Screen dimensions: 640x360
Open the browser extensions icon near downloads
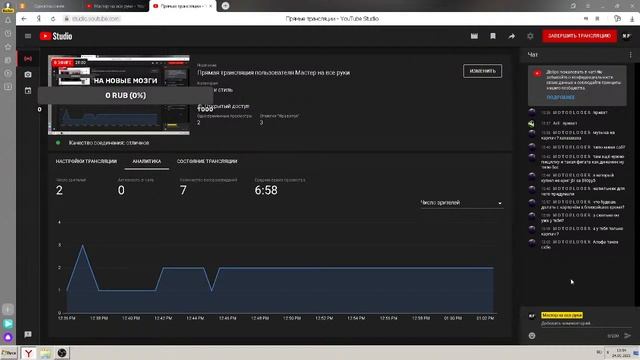point(618,19)
